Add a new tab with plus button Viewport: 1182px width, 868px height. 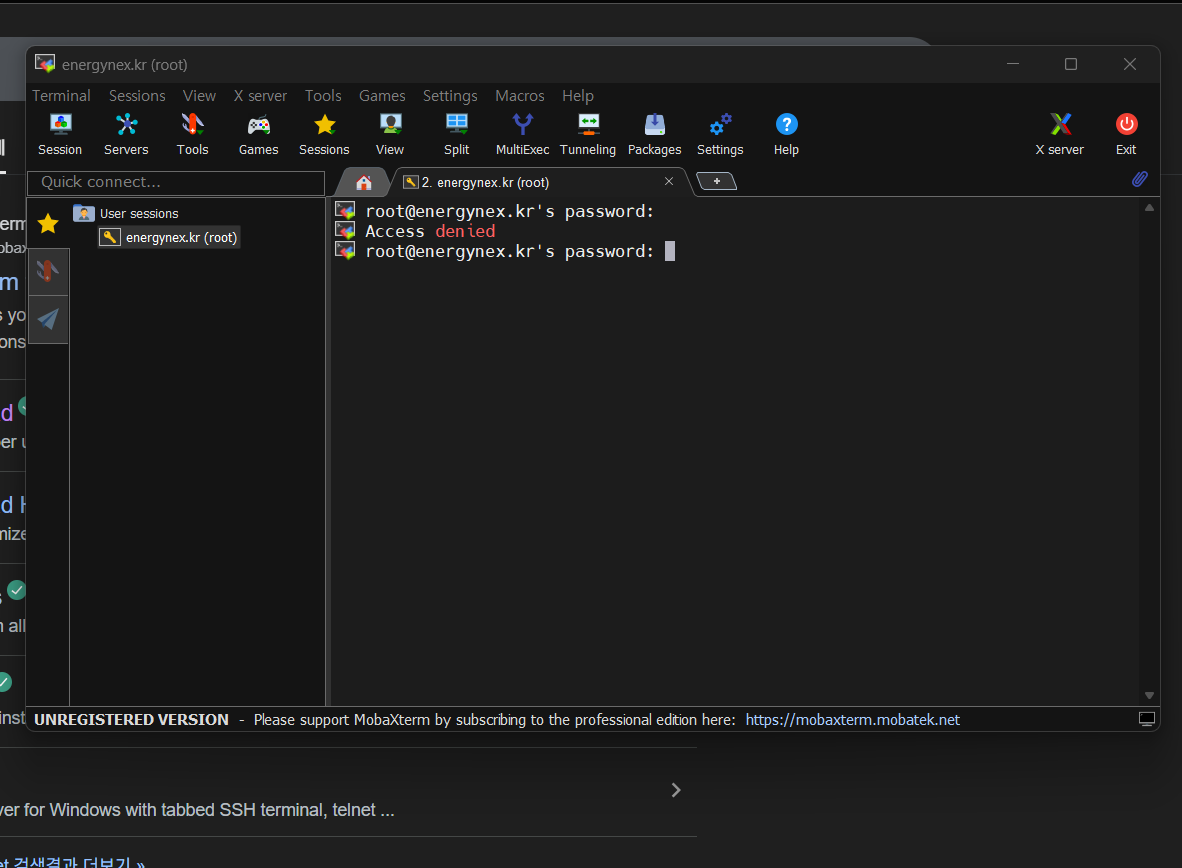tap(716, 181)
